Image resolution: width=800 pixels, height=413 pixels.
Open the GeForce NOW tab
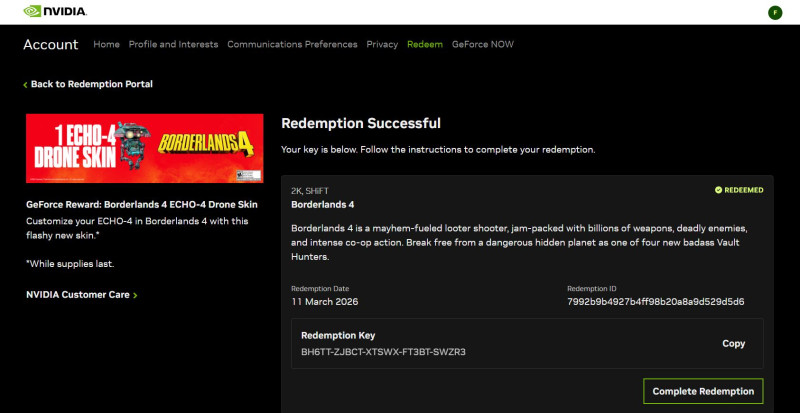[483, 44]
